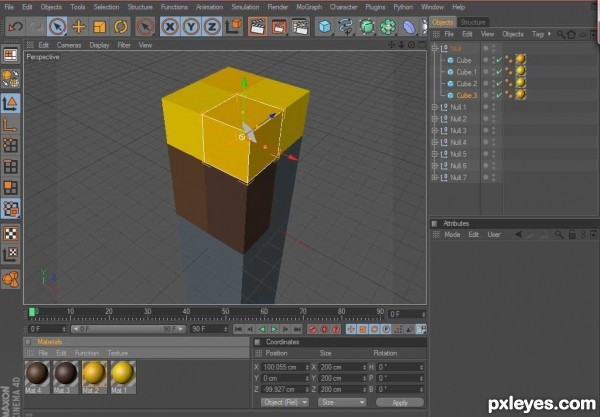
Task: Open the MoGraph menu
Action: tap(309, 7)
